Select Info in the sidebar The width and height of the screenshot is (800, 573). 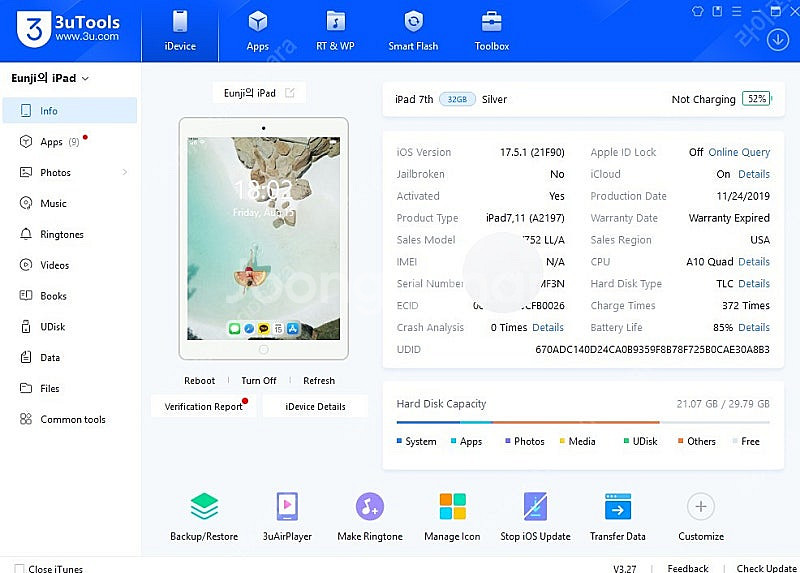pyautogui.click(x=70, y=110)
